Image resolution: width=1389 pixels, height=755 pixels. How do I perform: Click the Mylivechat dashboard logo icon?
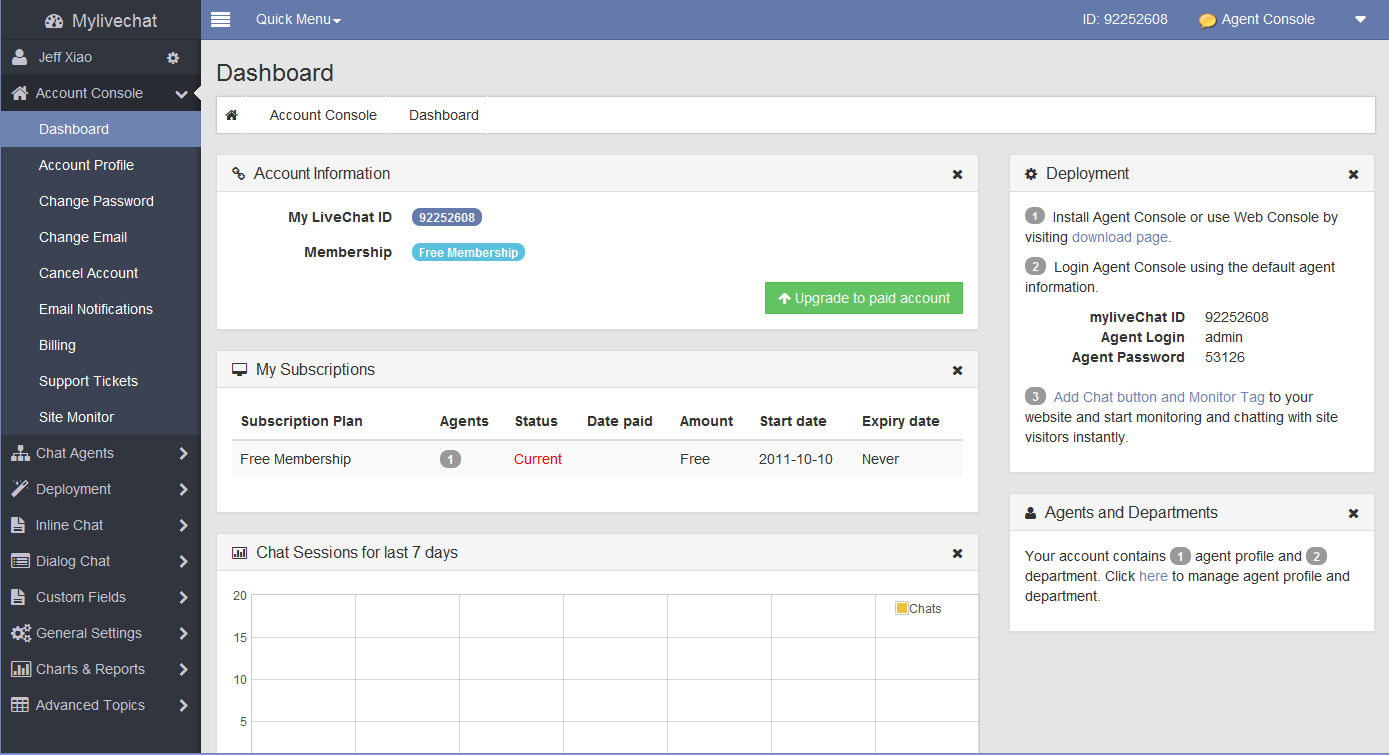tap(54, 21)
